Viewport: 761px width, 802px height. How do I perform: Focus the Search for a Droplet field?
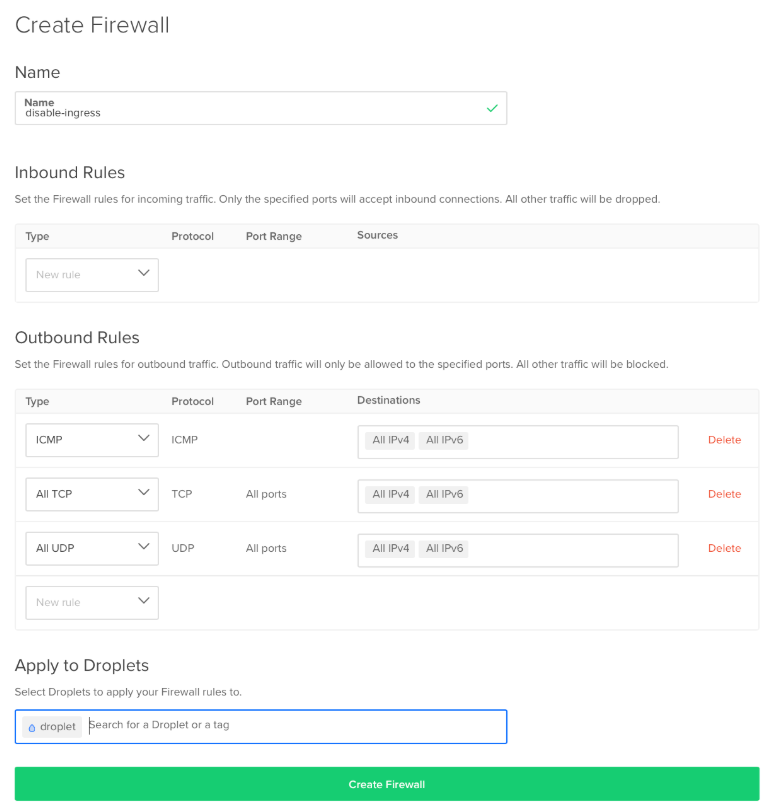click(290, 725)
